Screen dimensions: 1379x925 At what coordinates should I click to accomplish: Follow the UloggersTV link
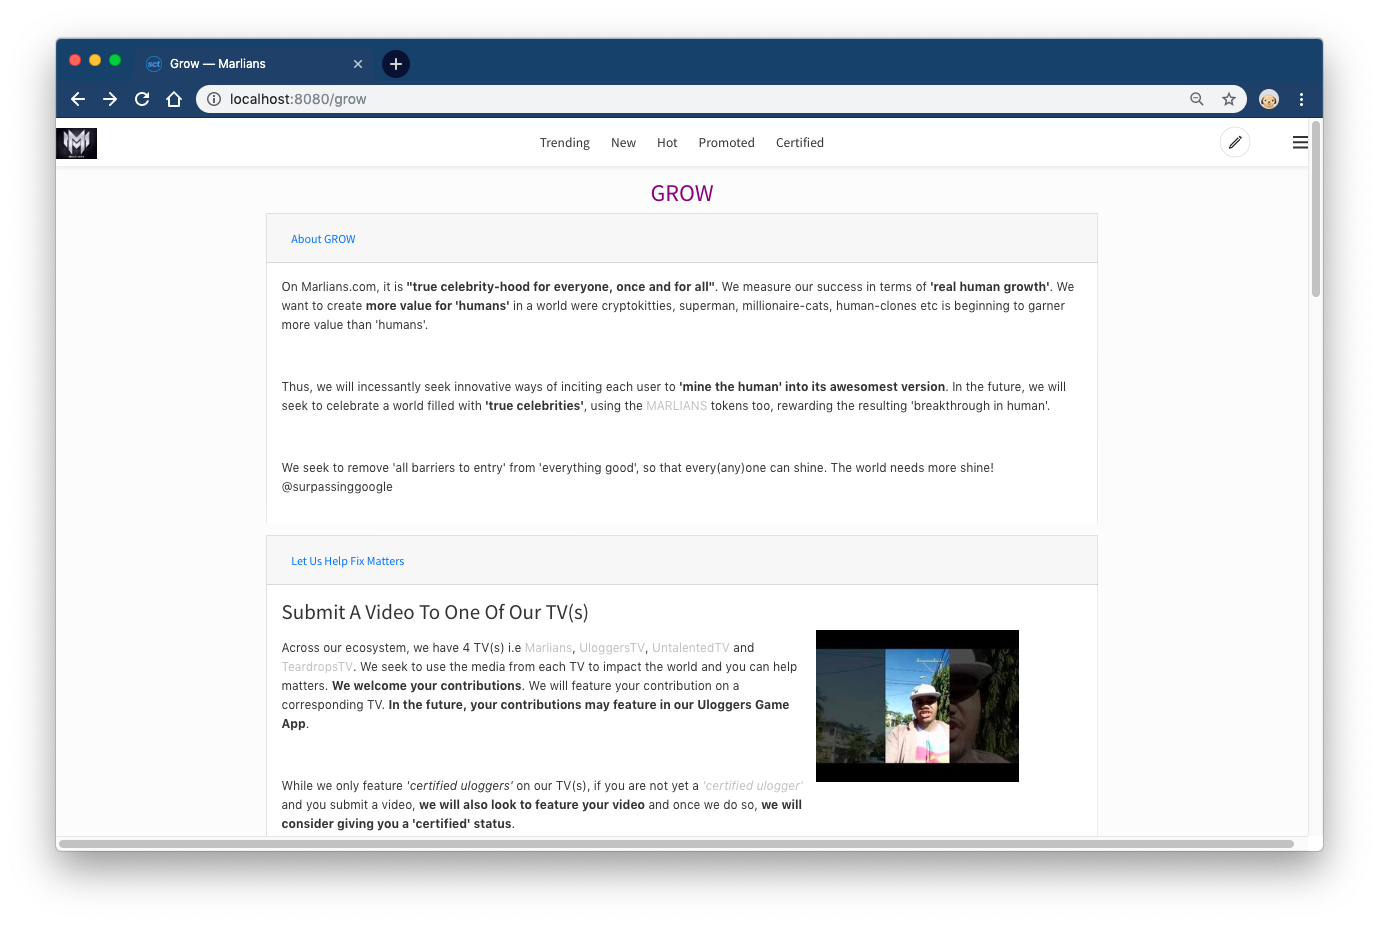[612, 648]
